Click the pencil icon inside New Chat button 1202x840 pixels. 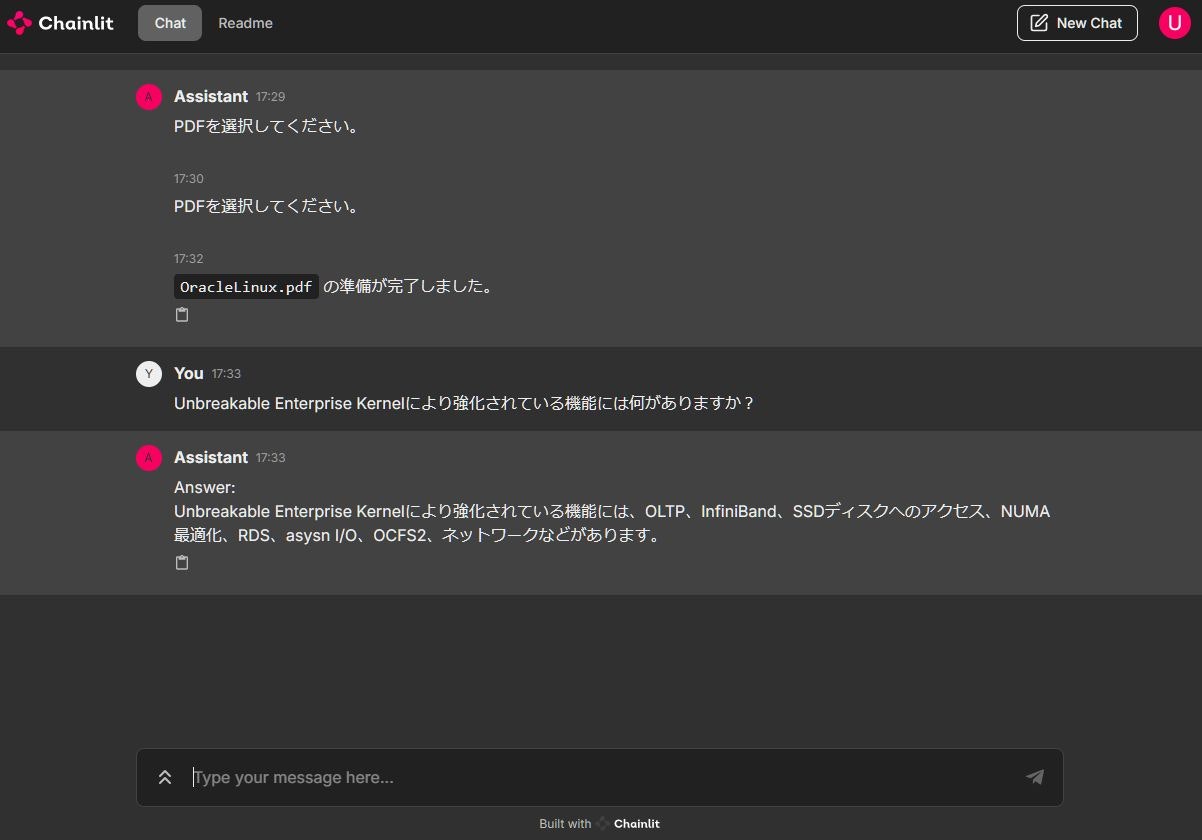[1040, 22]
